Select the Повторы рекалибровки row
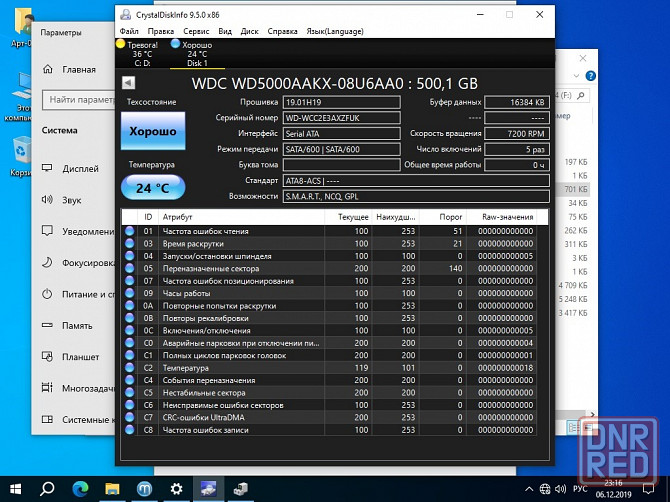The width and height of the screenshot is (670, 502). click(329, 318)
